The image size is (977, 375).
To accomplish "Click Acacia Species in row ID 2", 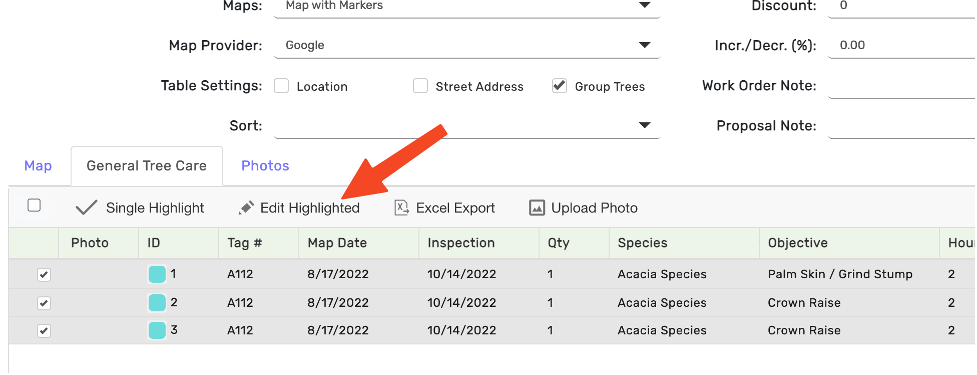I will (x=662, y=303).
